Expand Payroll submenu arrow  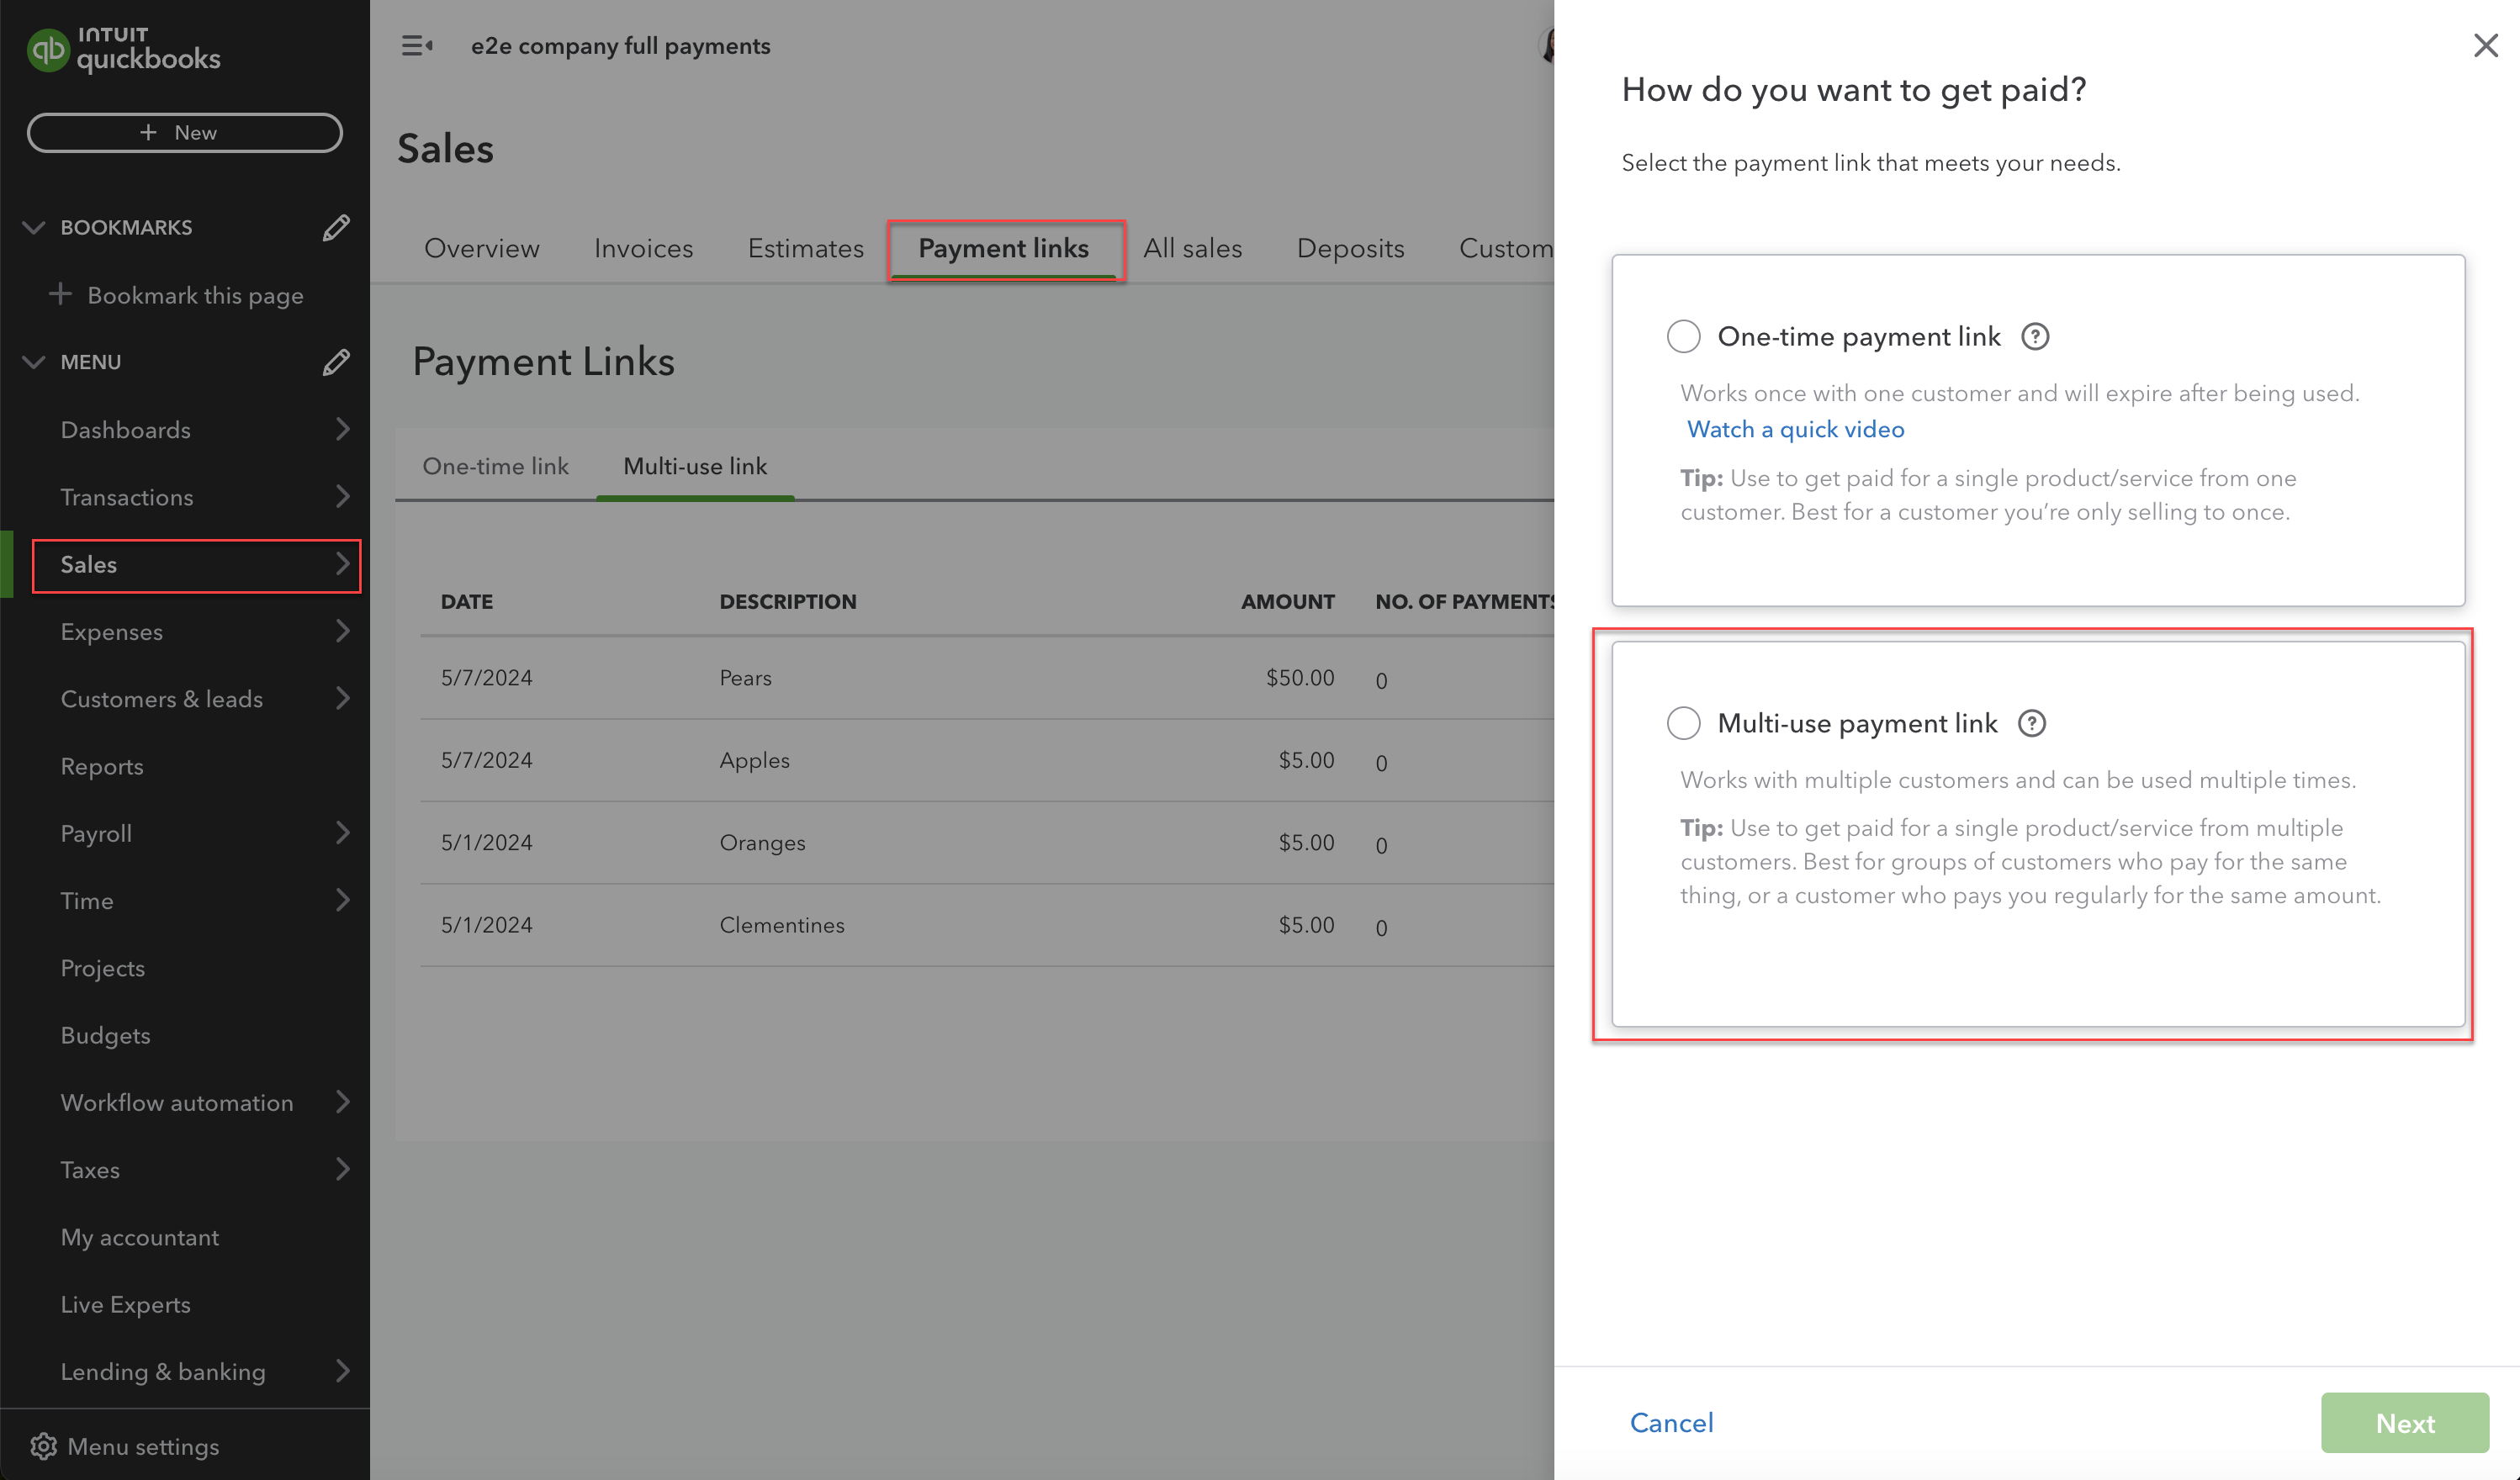343,833
